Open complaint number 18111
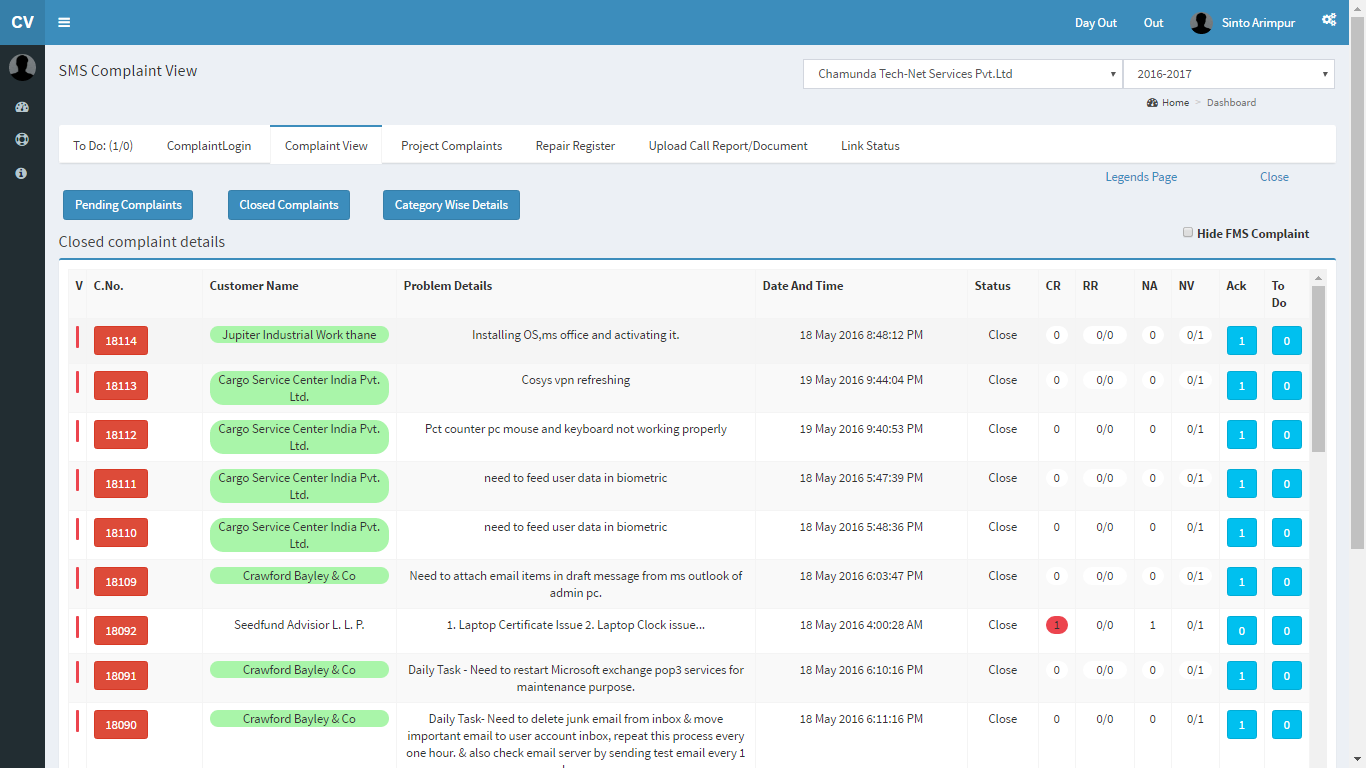Screen dimensions: 1366x768 [121, 484]
